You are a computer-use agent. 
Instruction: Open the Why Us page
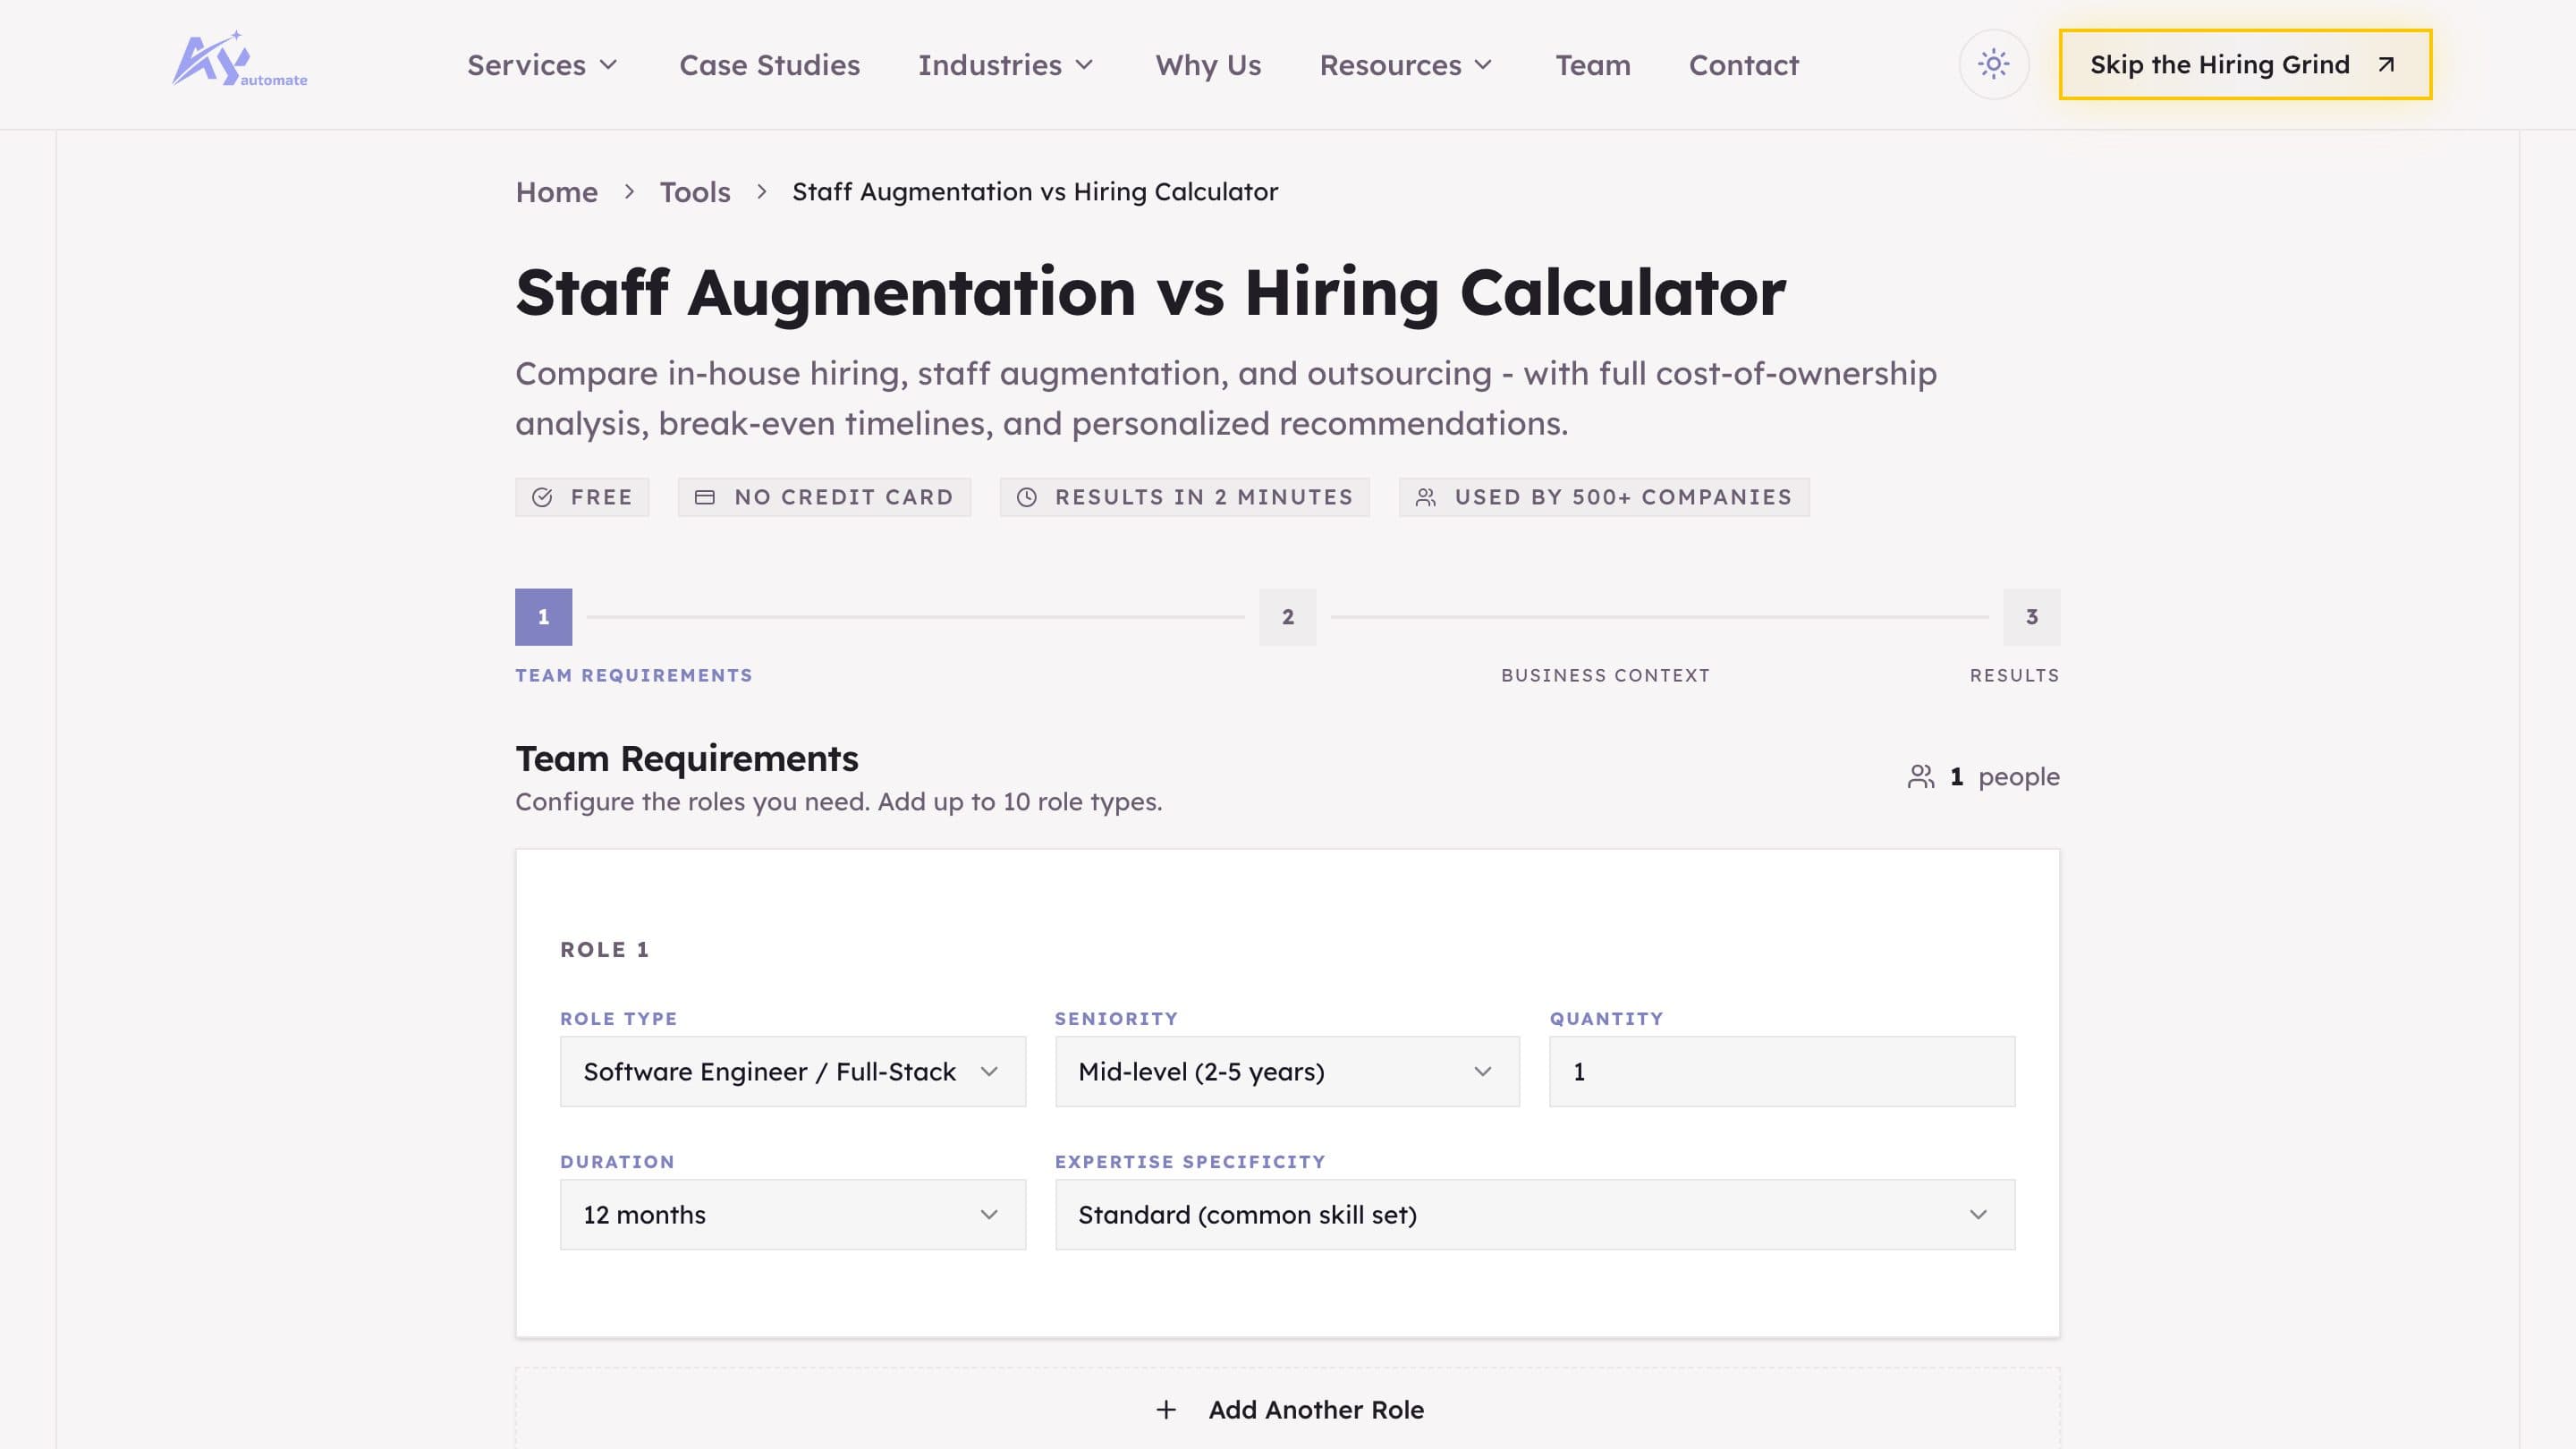click(1208, 65)
